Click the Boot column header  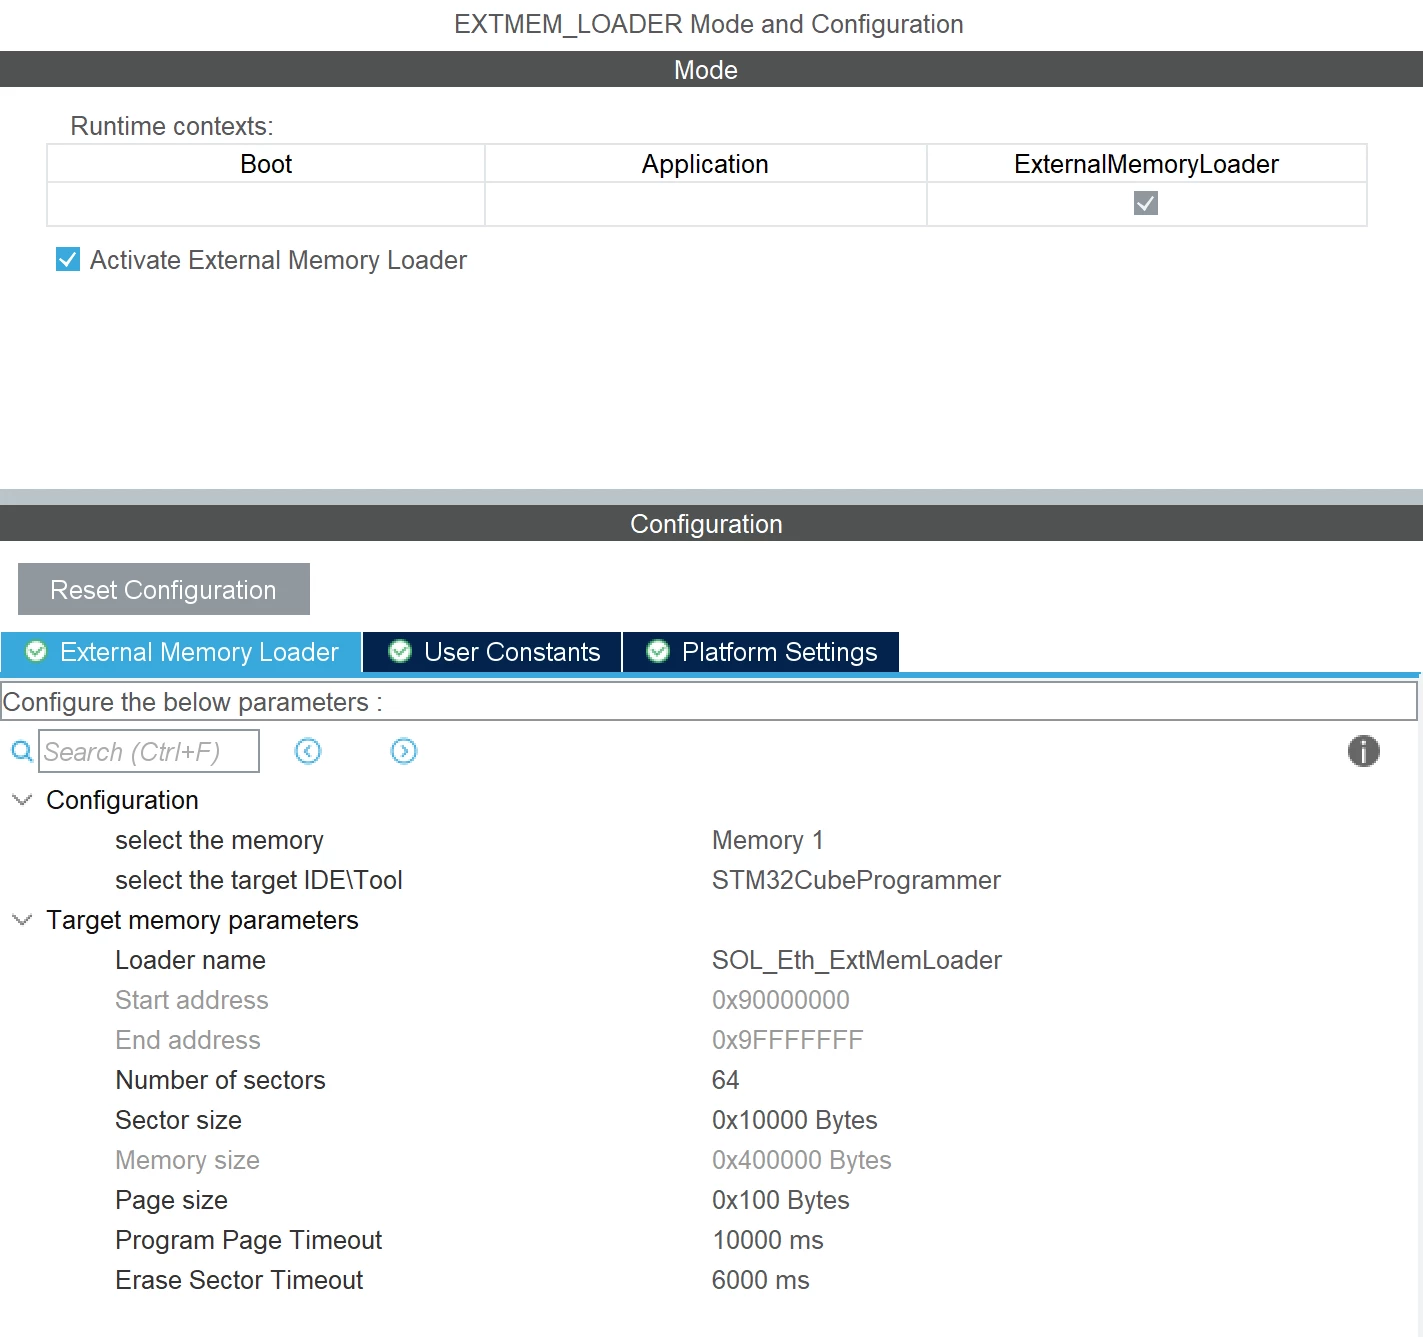coord(266,164)
